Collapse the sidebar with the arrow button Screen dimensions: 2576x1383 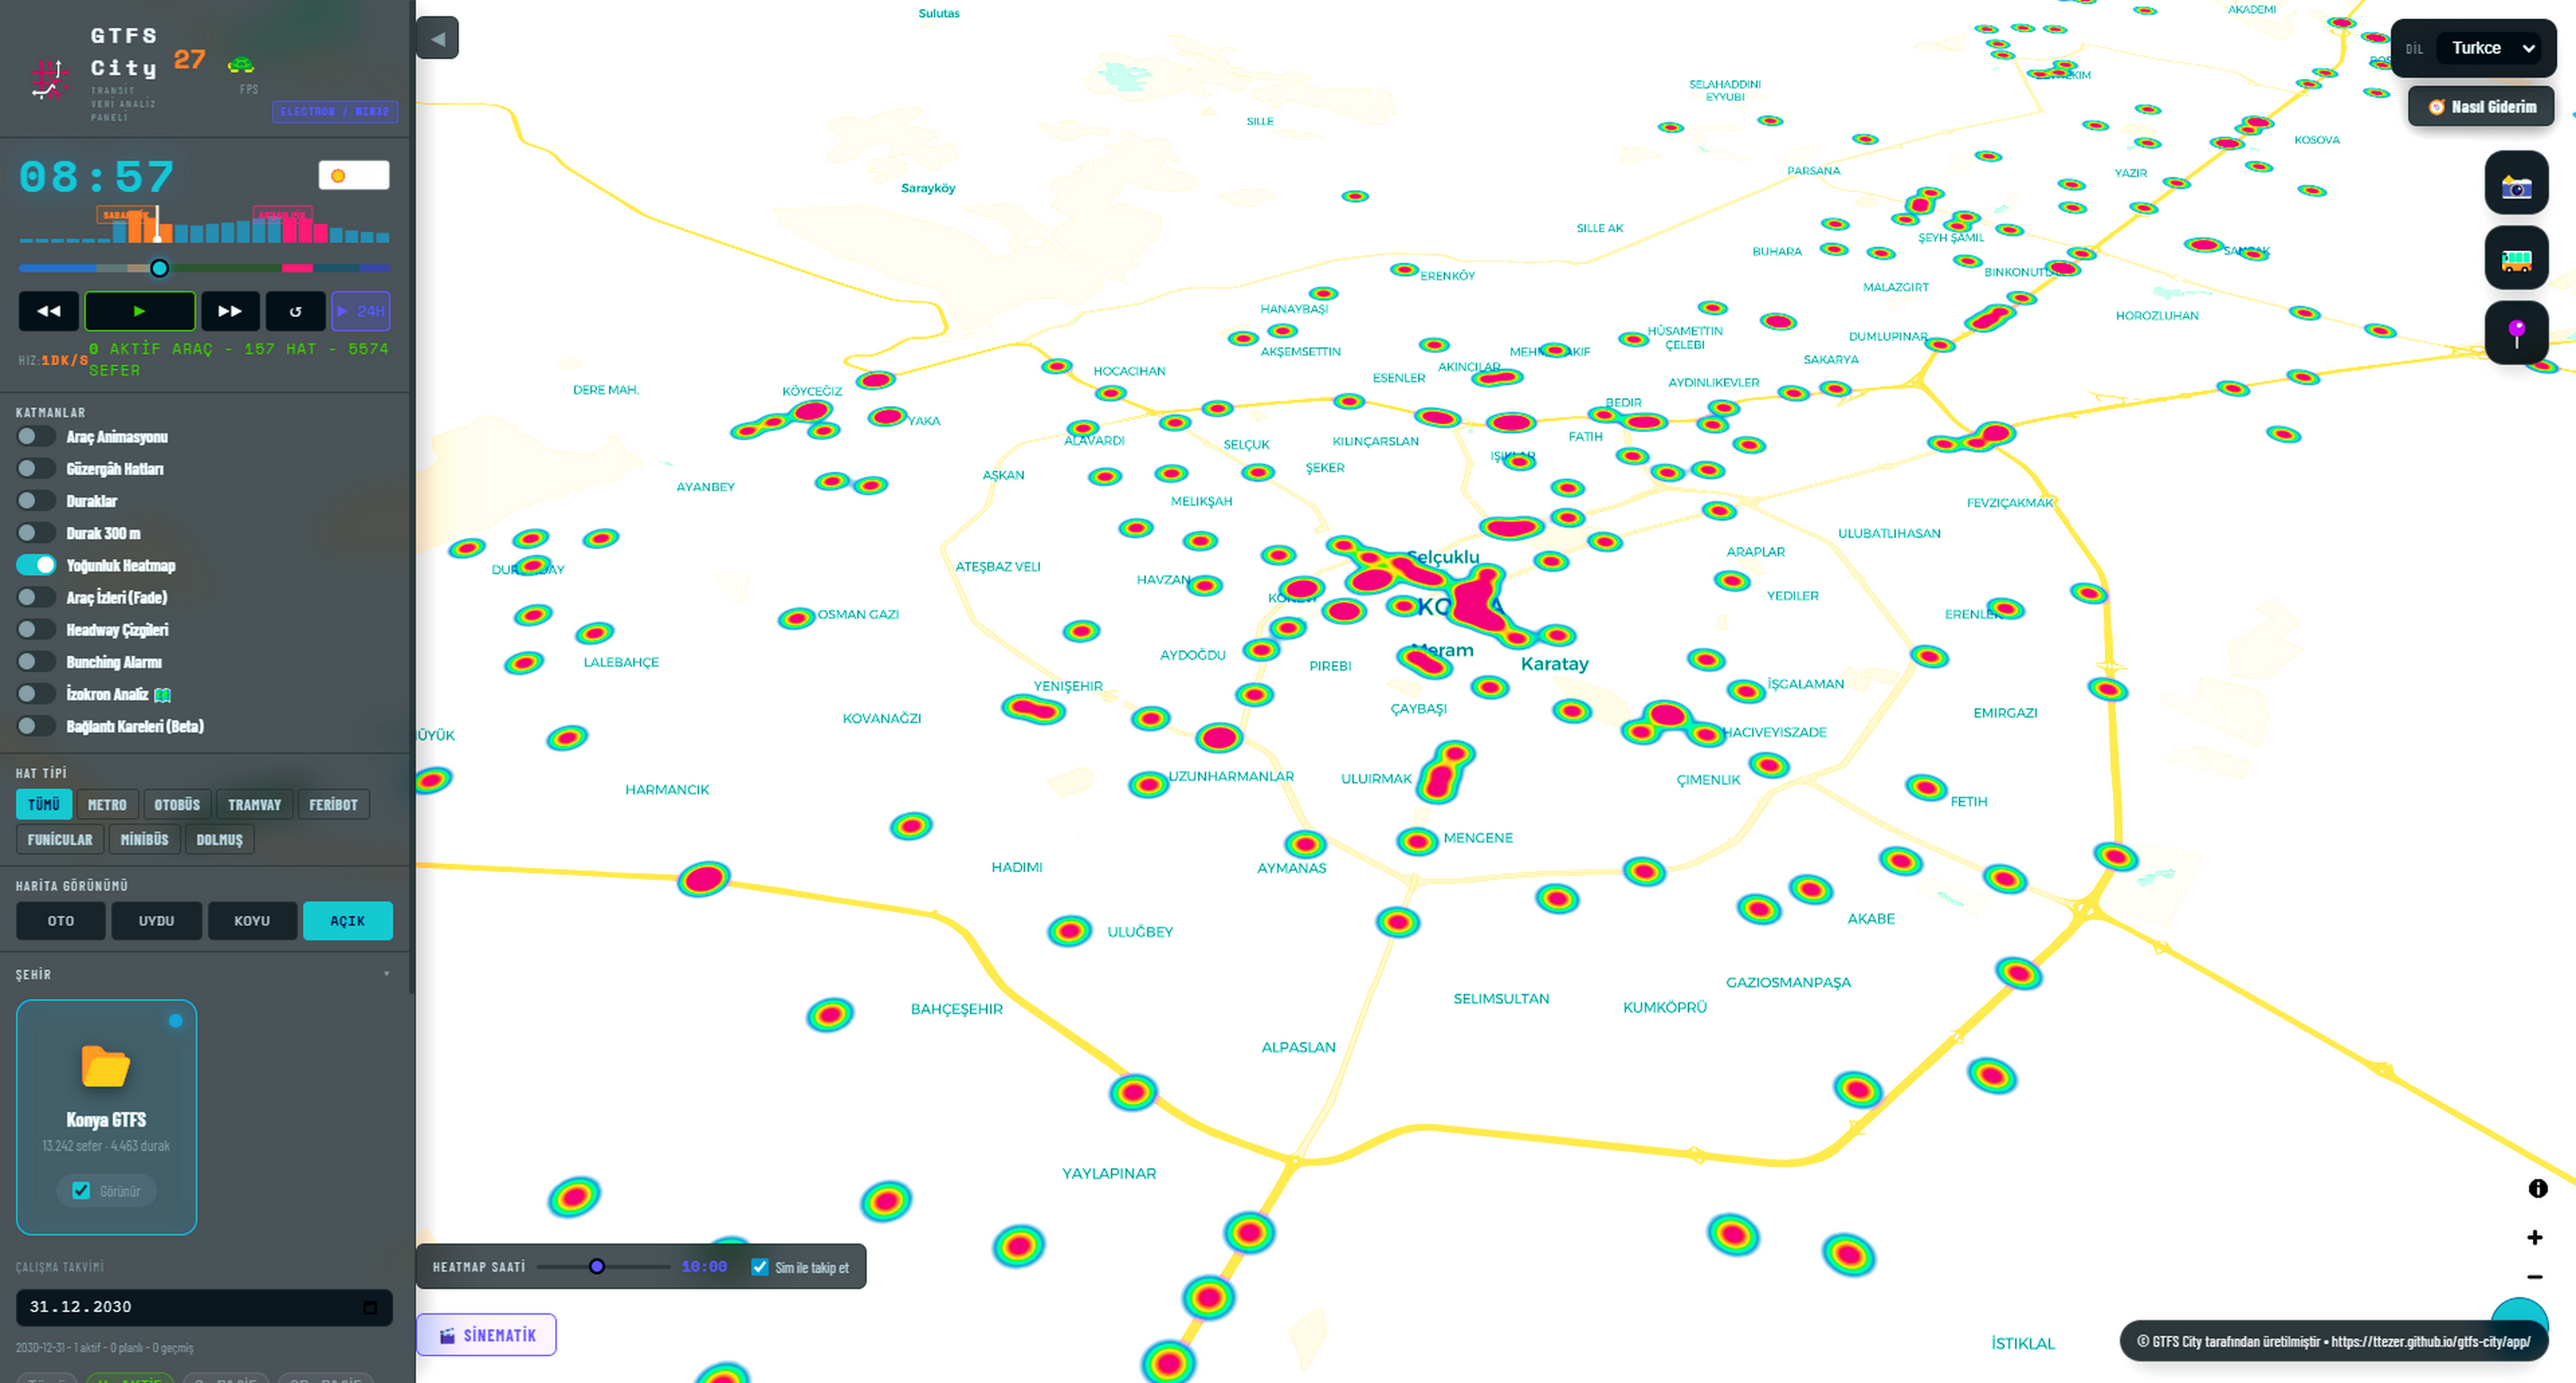(x=437, y=38)
